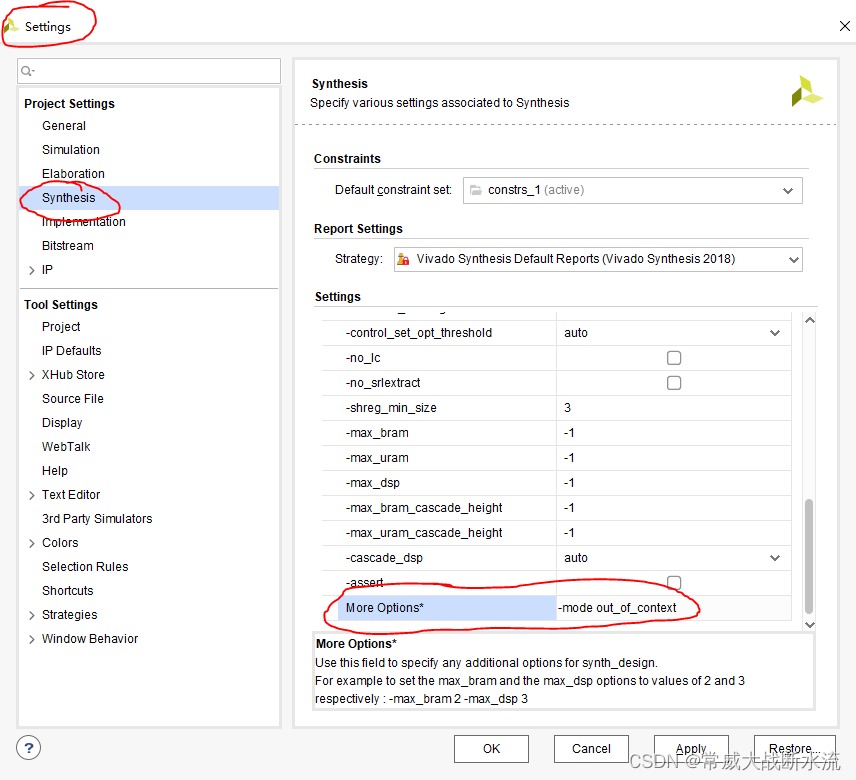Image resolution: width=856 pixels, height=780 pixels.
Task: Open the Elaboration settings page
Action: tap(73, 174)
